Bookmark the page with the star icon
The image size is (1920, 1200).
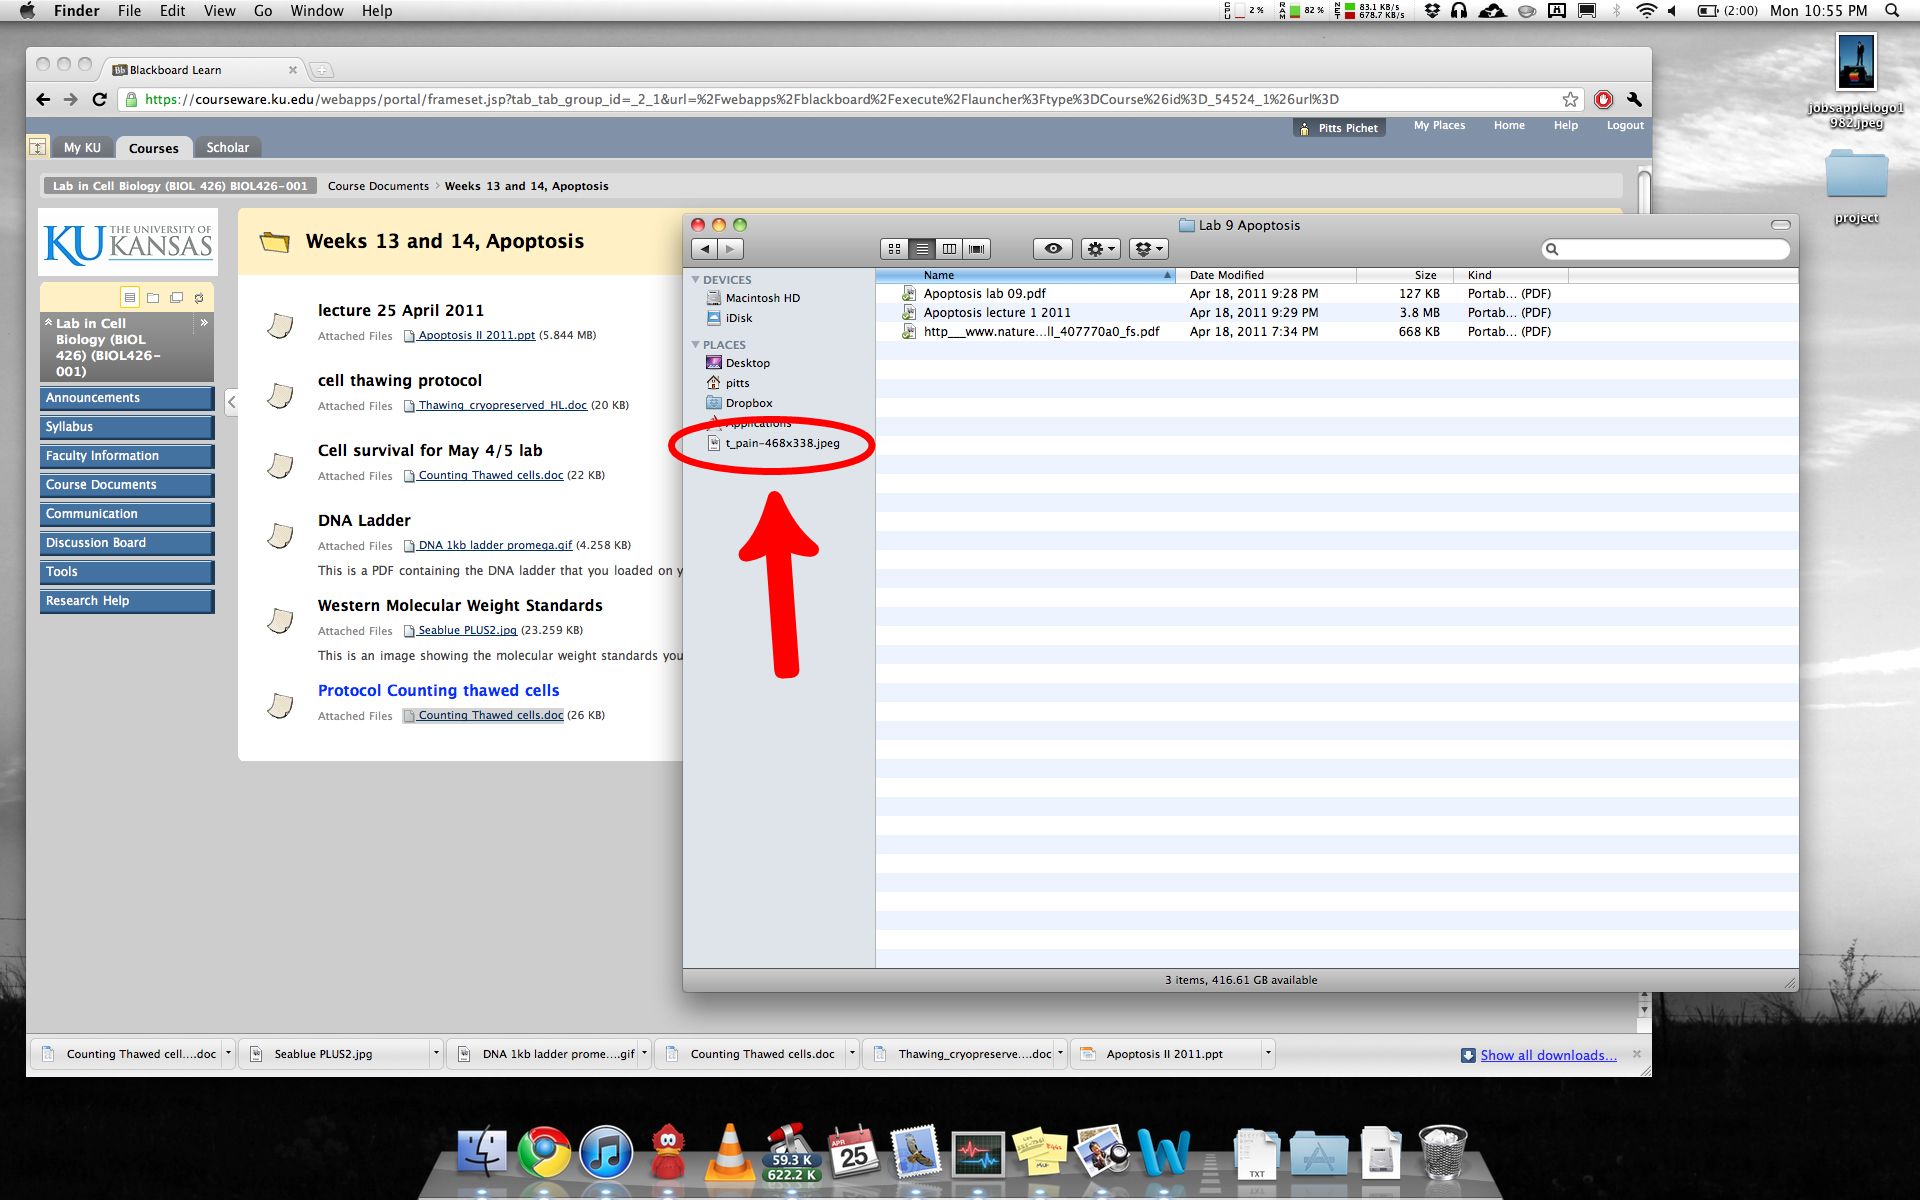pyautogui.click(x=1570, y=99)
